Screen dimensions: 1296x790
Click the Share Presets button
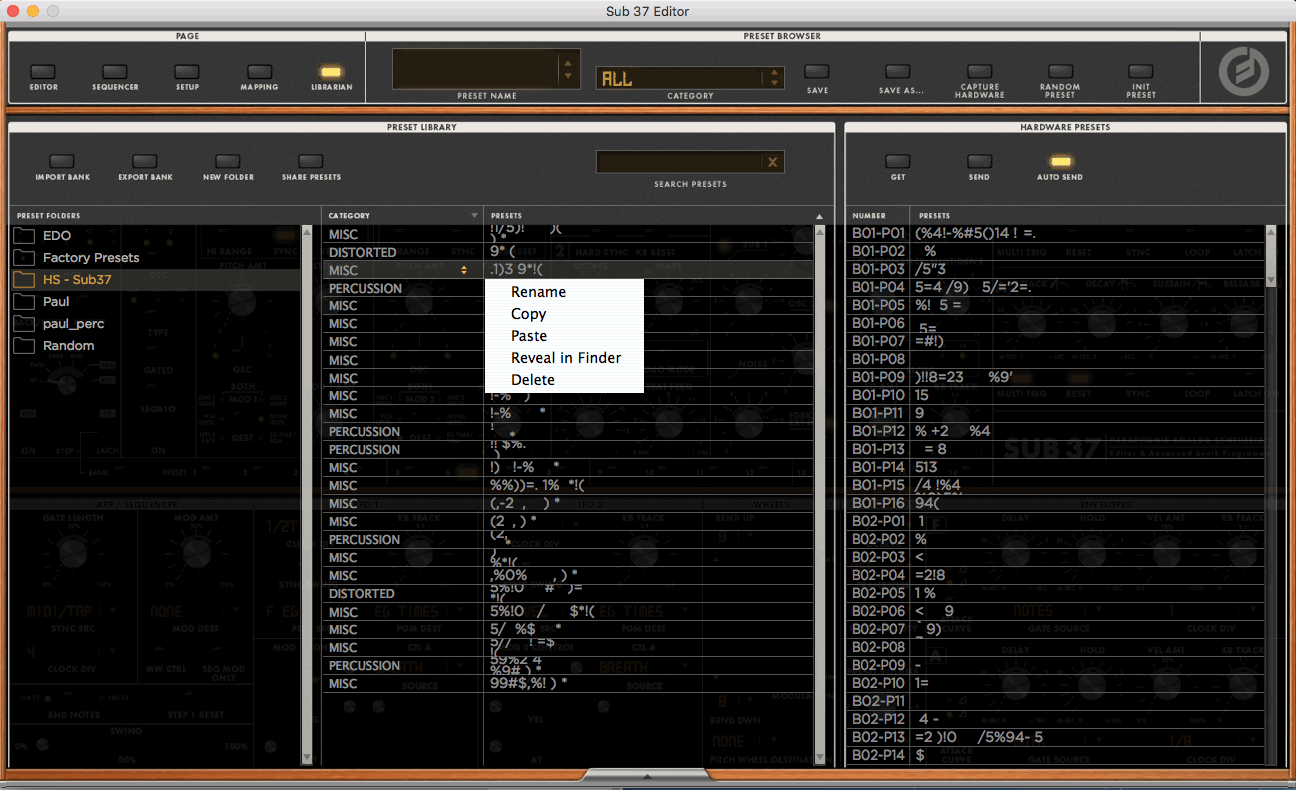[x=311, y=162]
